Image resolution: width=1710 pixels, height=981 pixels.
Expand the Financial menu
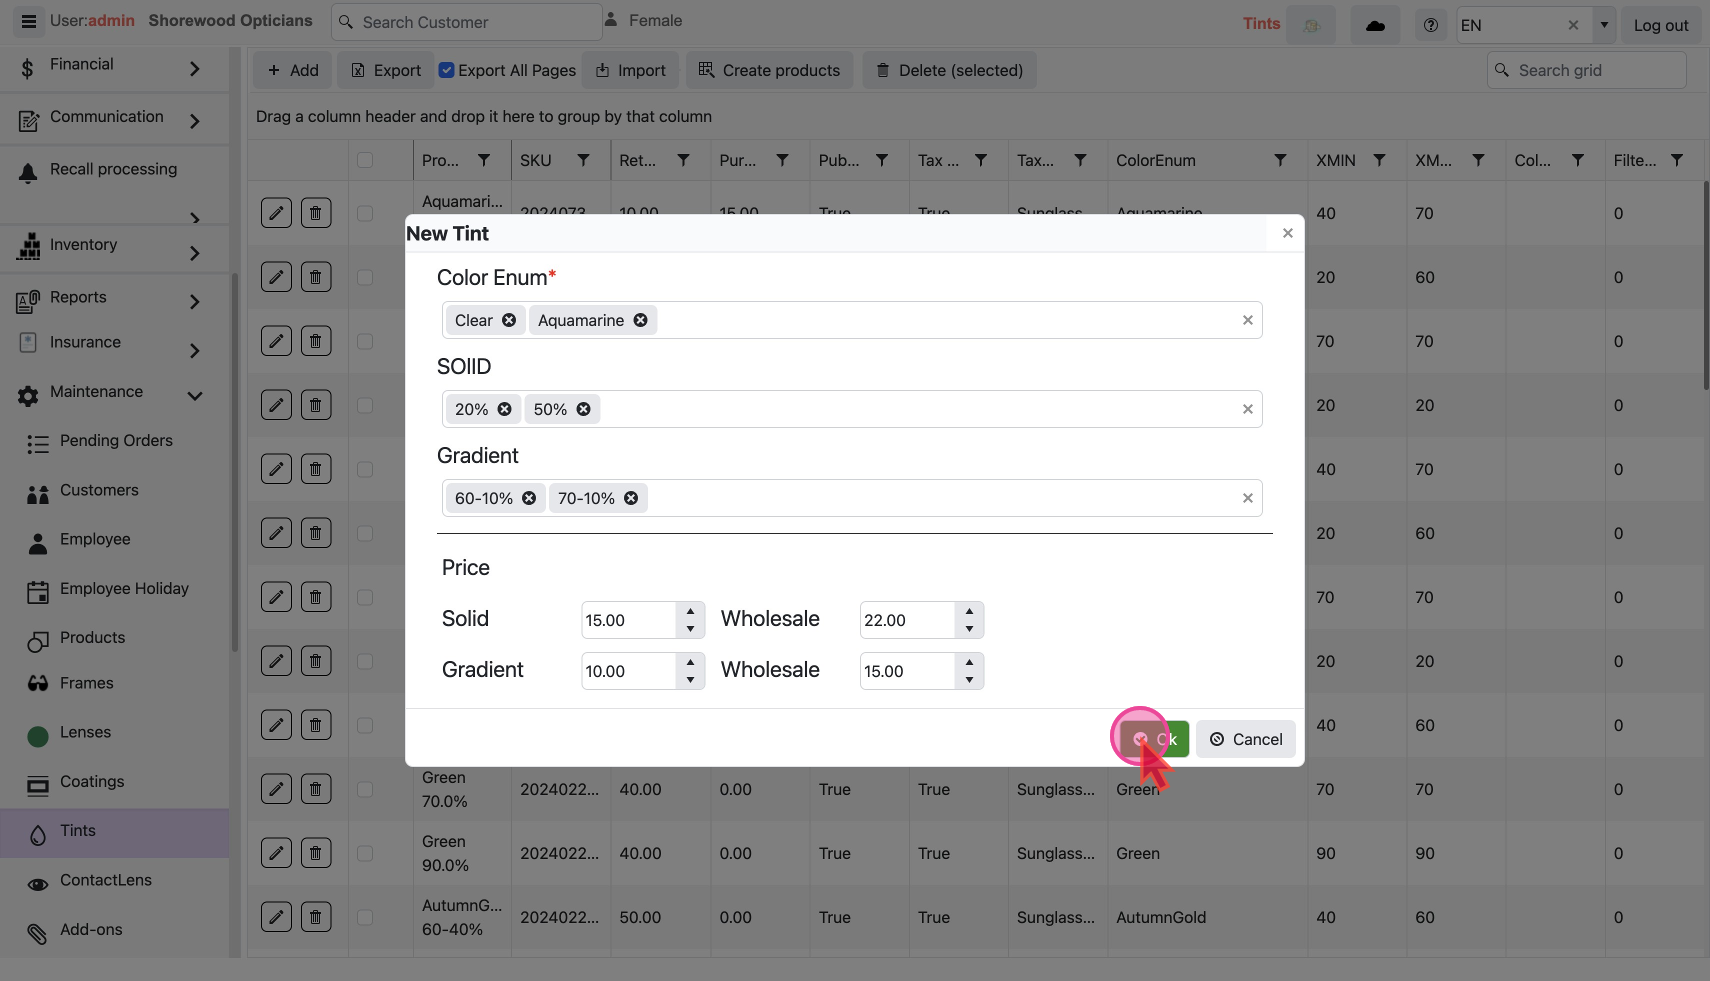(x=195, y=68)
